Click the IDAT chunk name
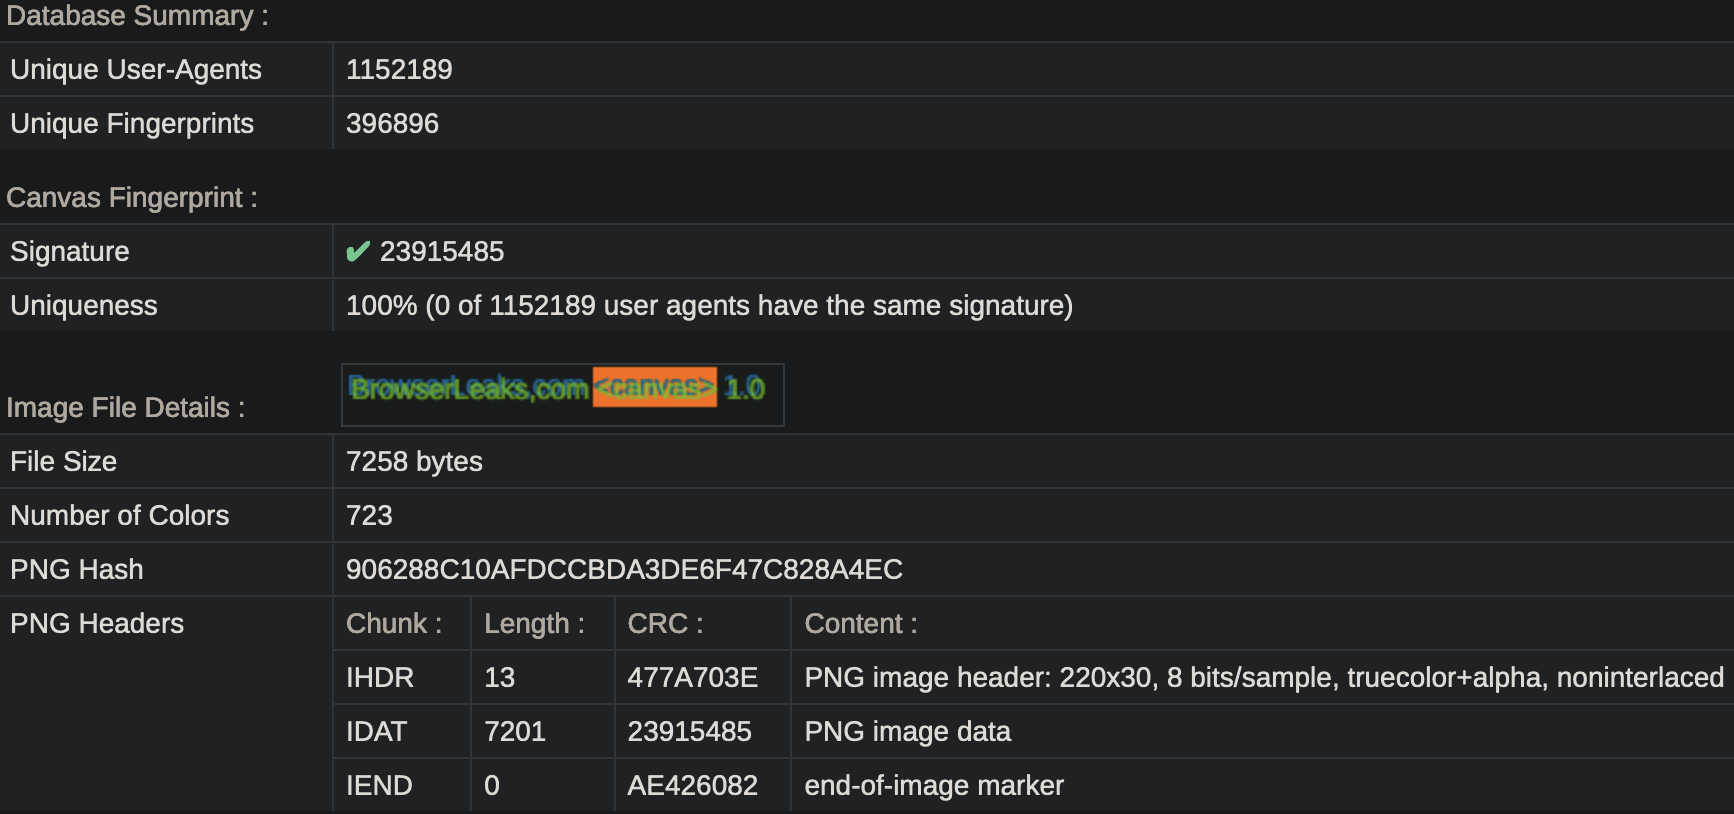The width and height of the screenshot is (1734, 814). [376, 732]
